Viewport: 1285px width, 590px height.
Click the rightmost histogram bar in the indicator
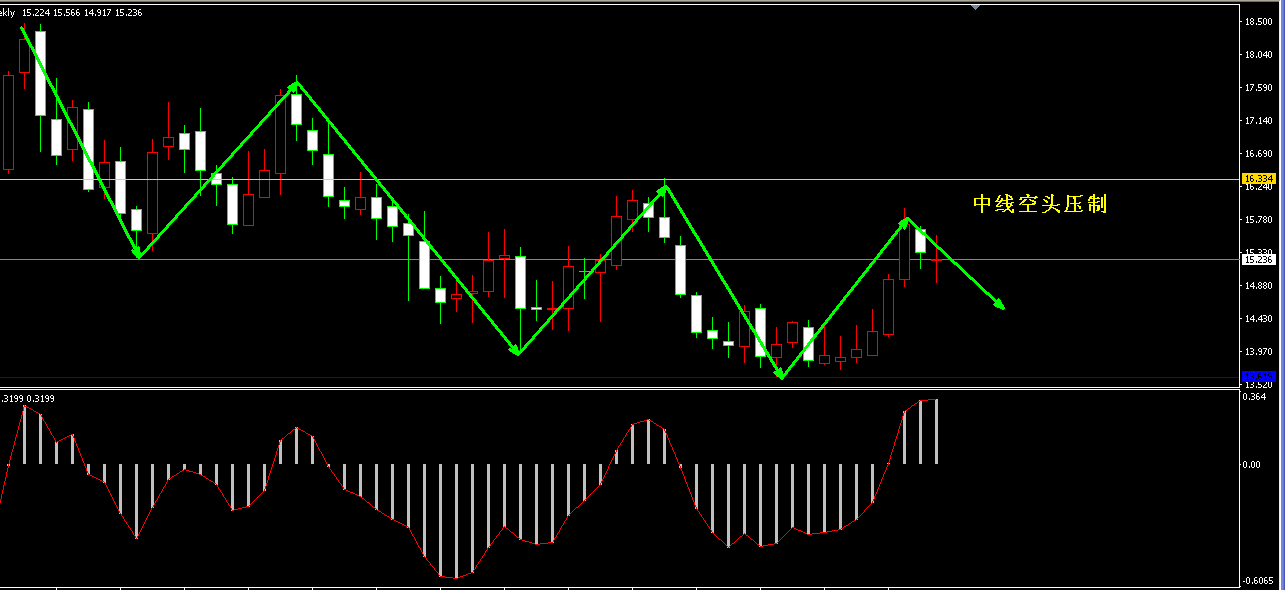tap(936, 432)
